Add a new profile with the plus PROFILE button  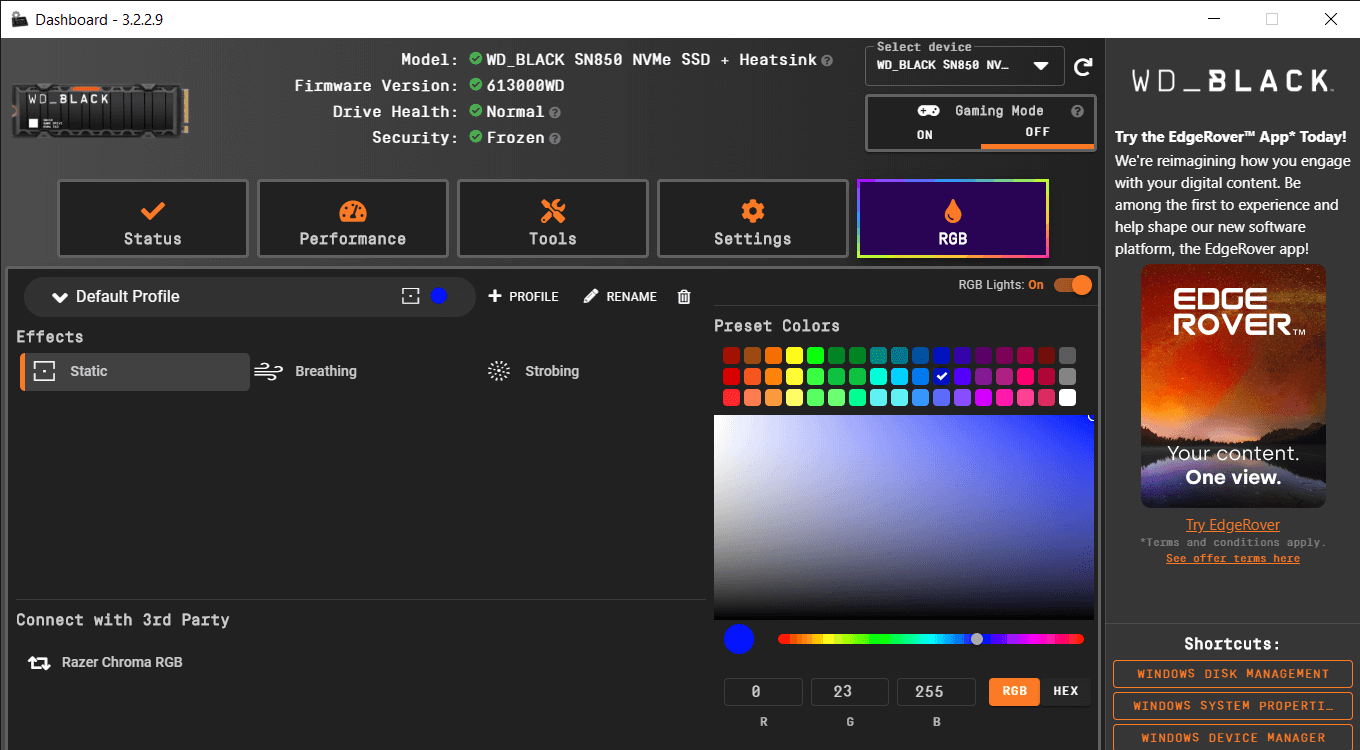pos(523,297)
